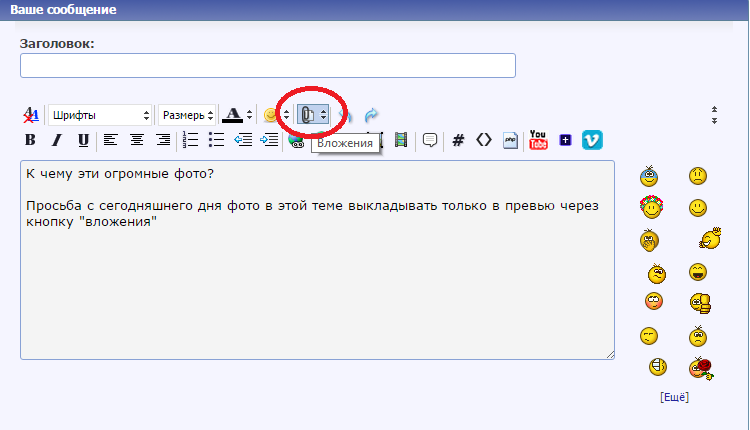Click the remove formatting icon
The image size is (750, 430).
coord(30,115)
